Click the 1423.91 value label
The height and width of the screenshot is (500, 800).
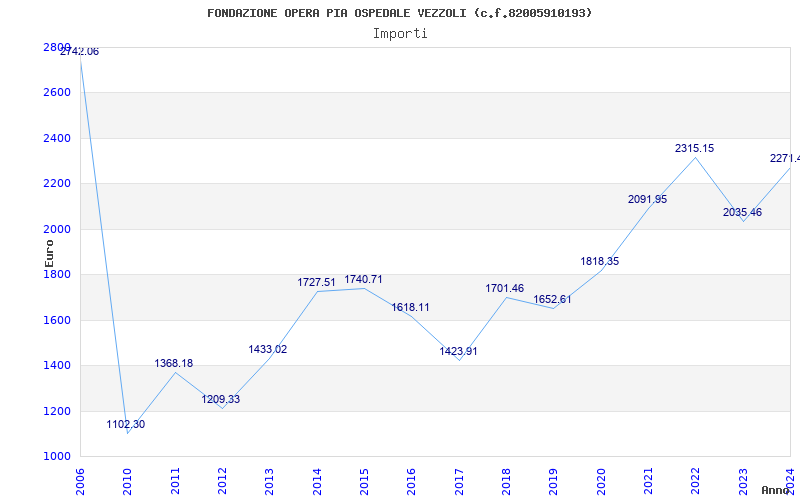coord(458,352)
